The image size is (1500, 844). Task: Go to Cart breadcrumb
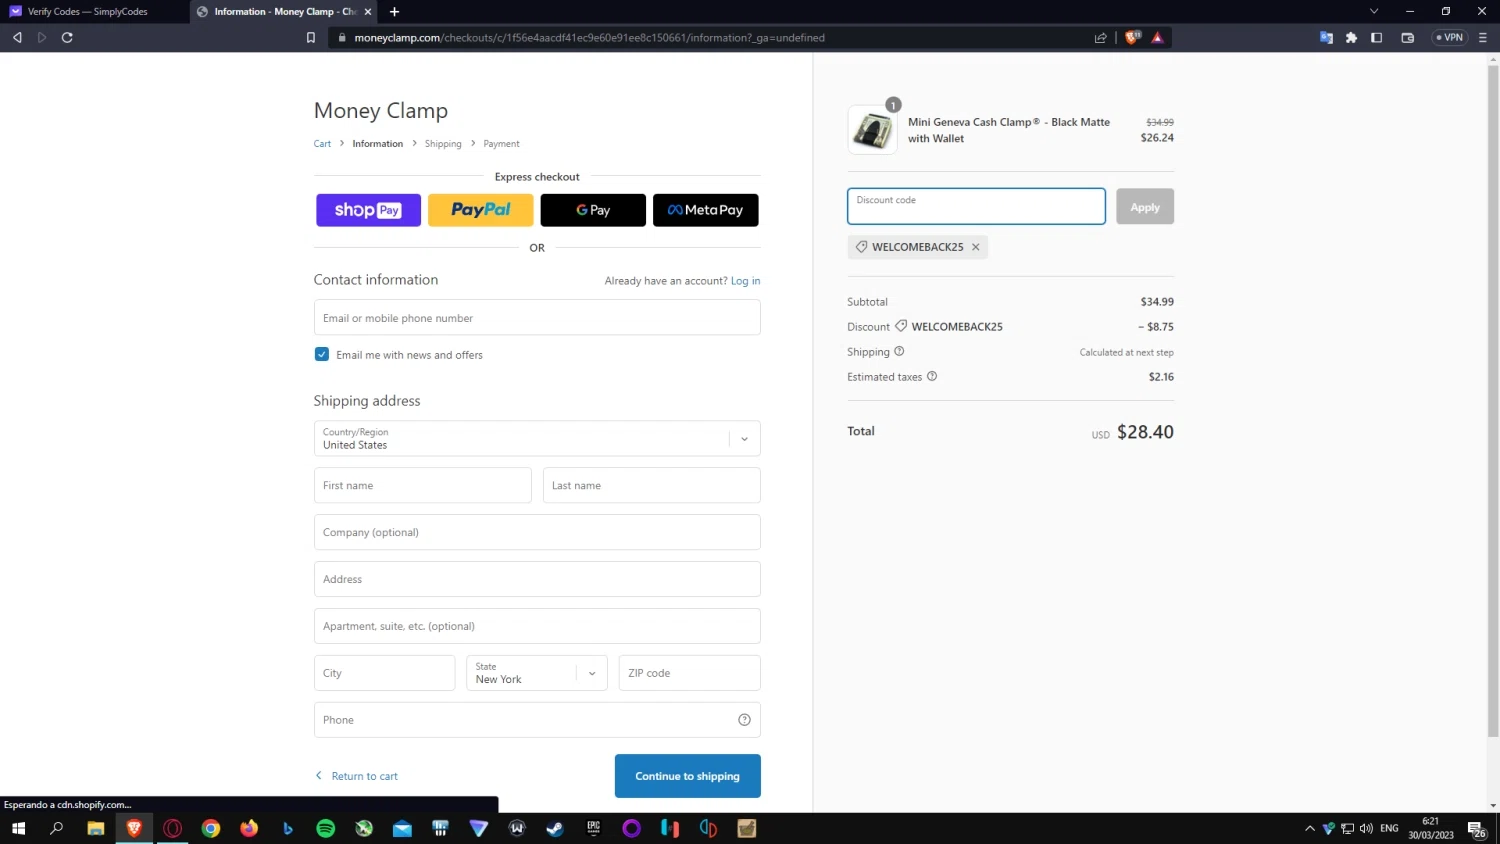322,144
